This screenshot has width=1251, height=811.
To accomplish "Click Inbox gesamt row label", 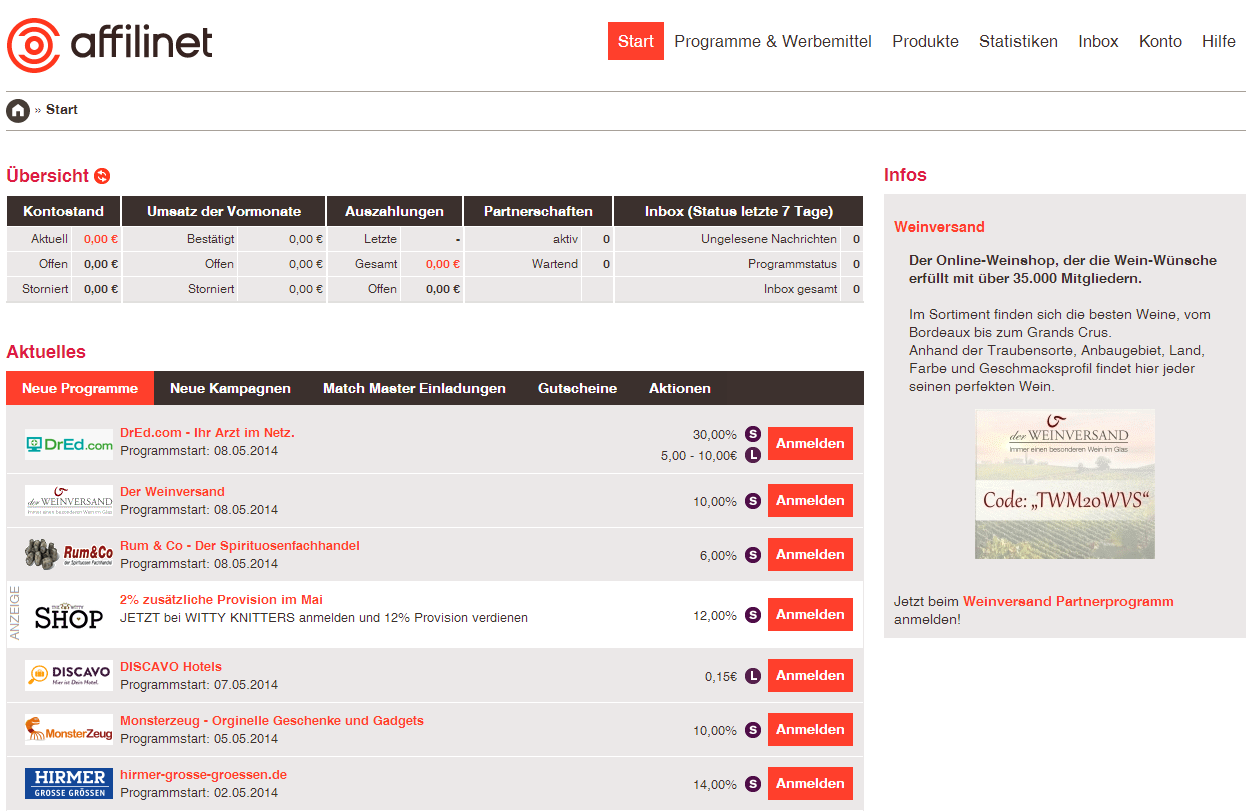I will 800,289.
